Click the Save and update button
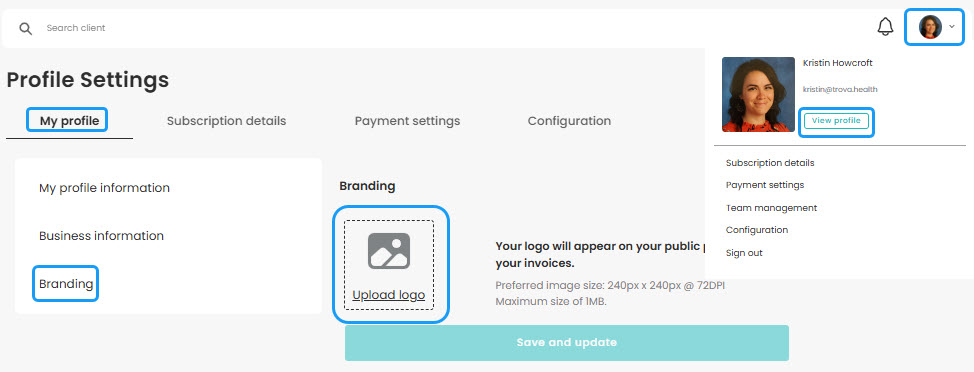 567,343
